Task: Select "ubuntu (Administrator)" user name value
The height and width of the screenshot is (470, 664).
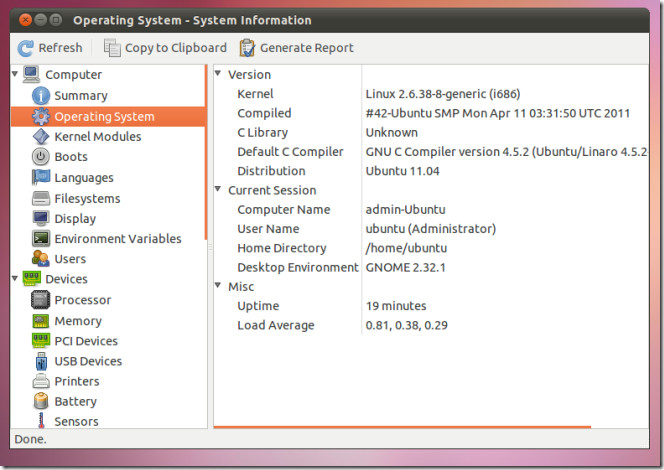Action: point(431,229)
